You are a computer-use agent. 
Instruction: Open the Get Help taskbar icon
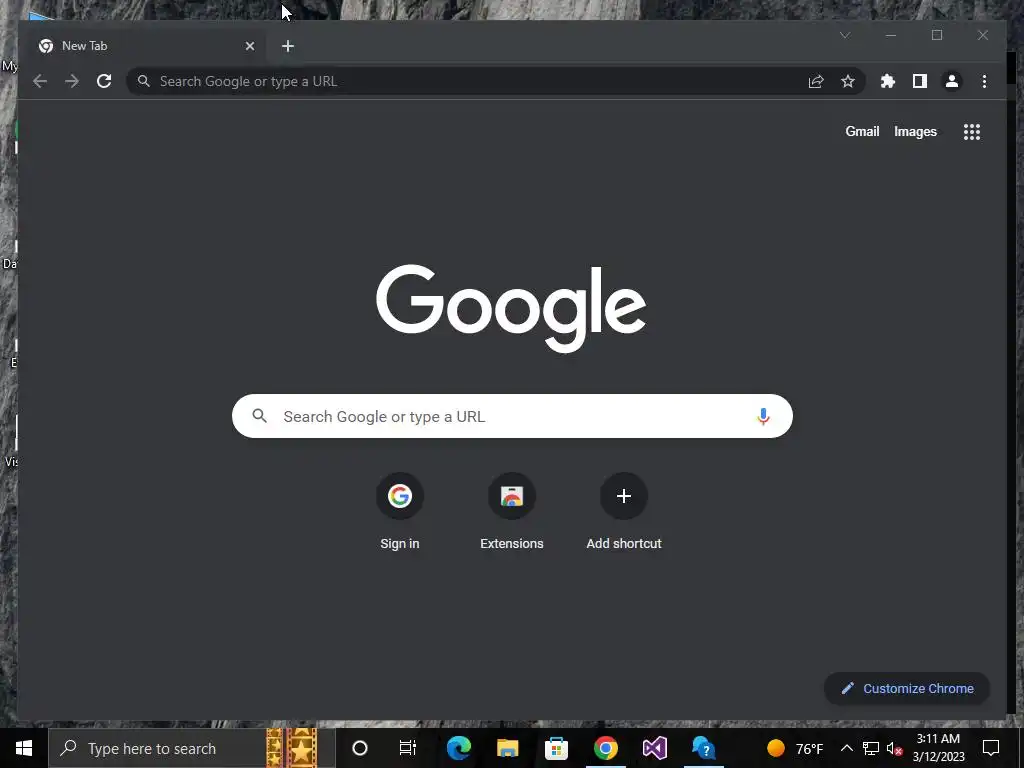703,748
